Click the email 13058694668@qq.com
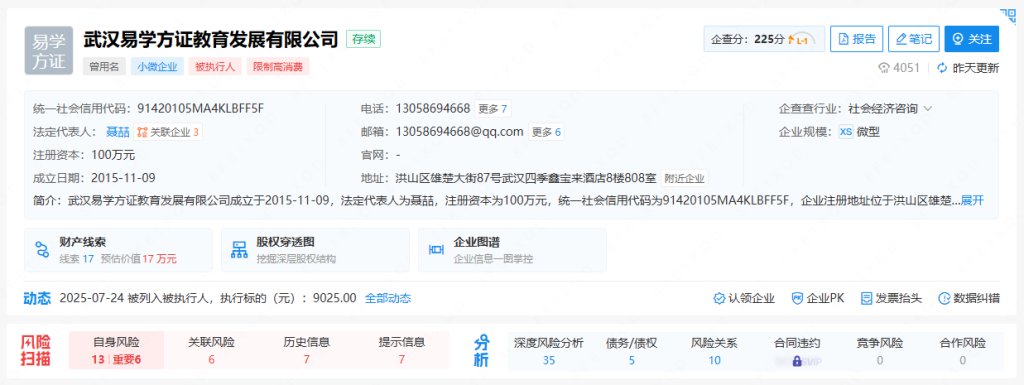 [460, 132]
